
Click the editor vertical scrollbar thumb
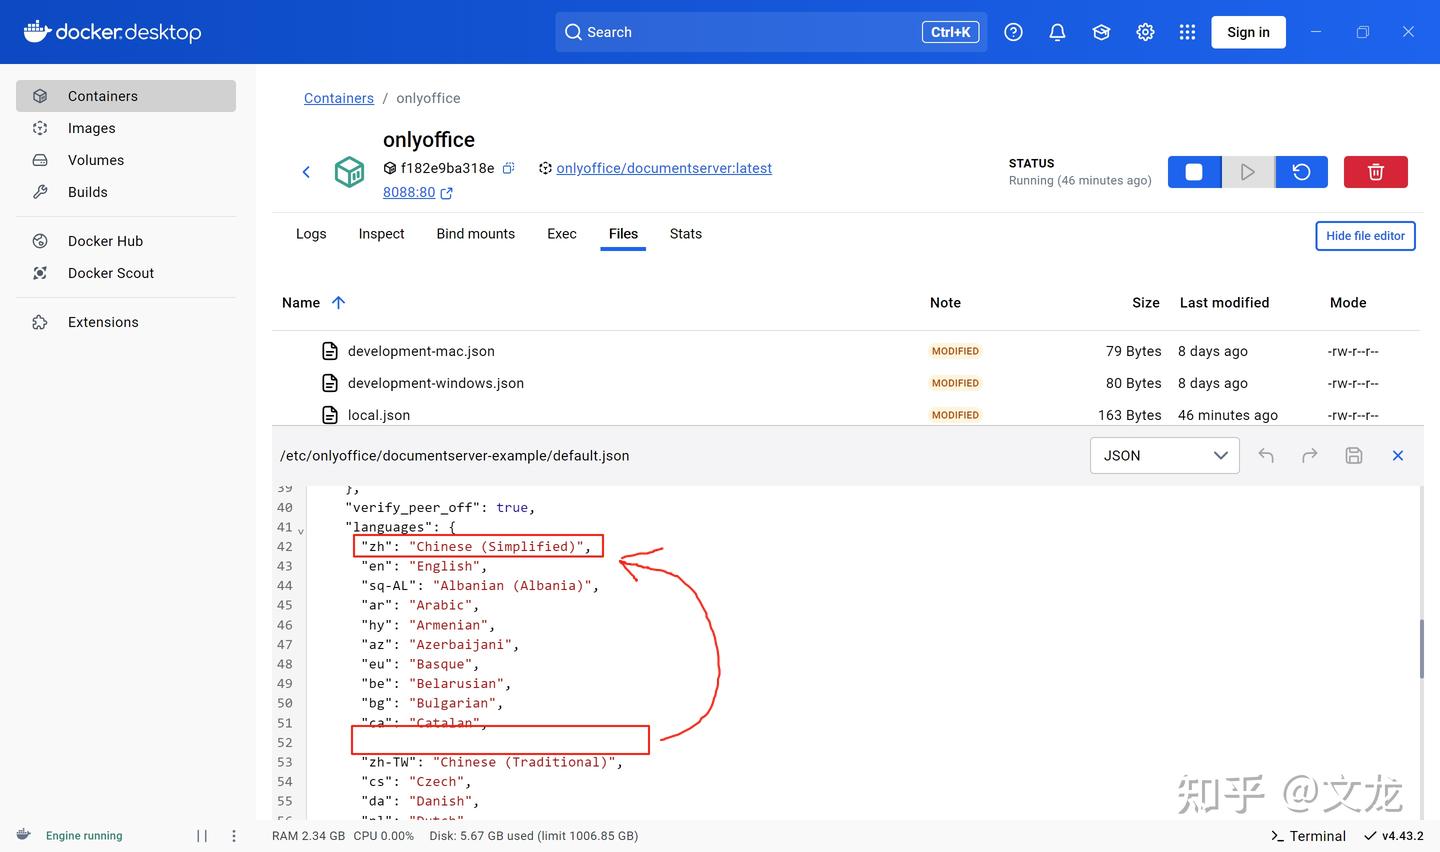(1420, 648)
